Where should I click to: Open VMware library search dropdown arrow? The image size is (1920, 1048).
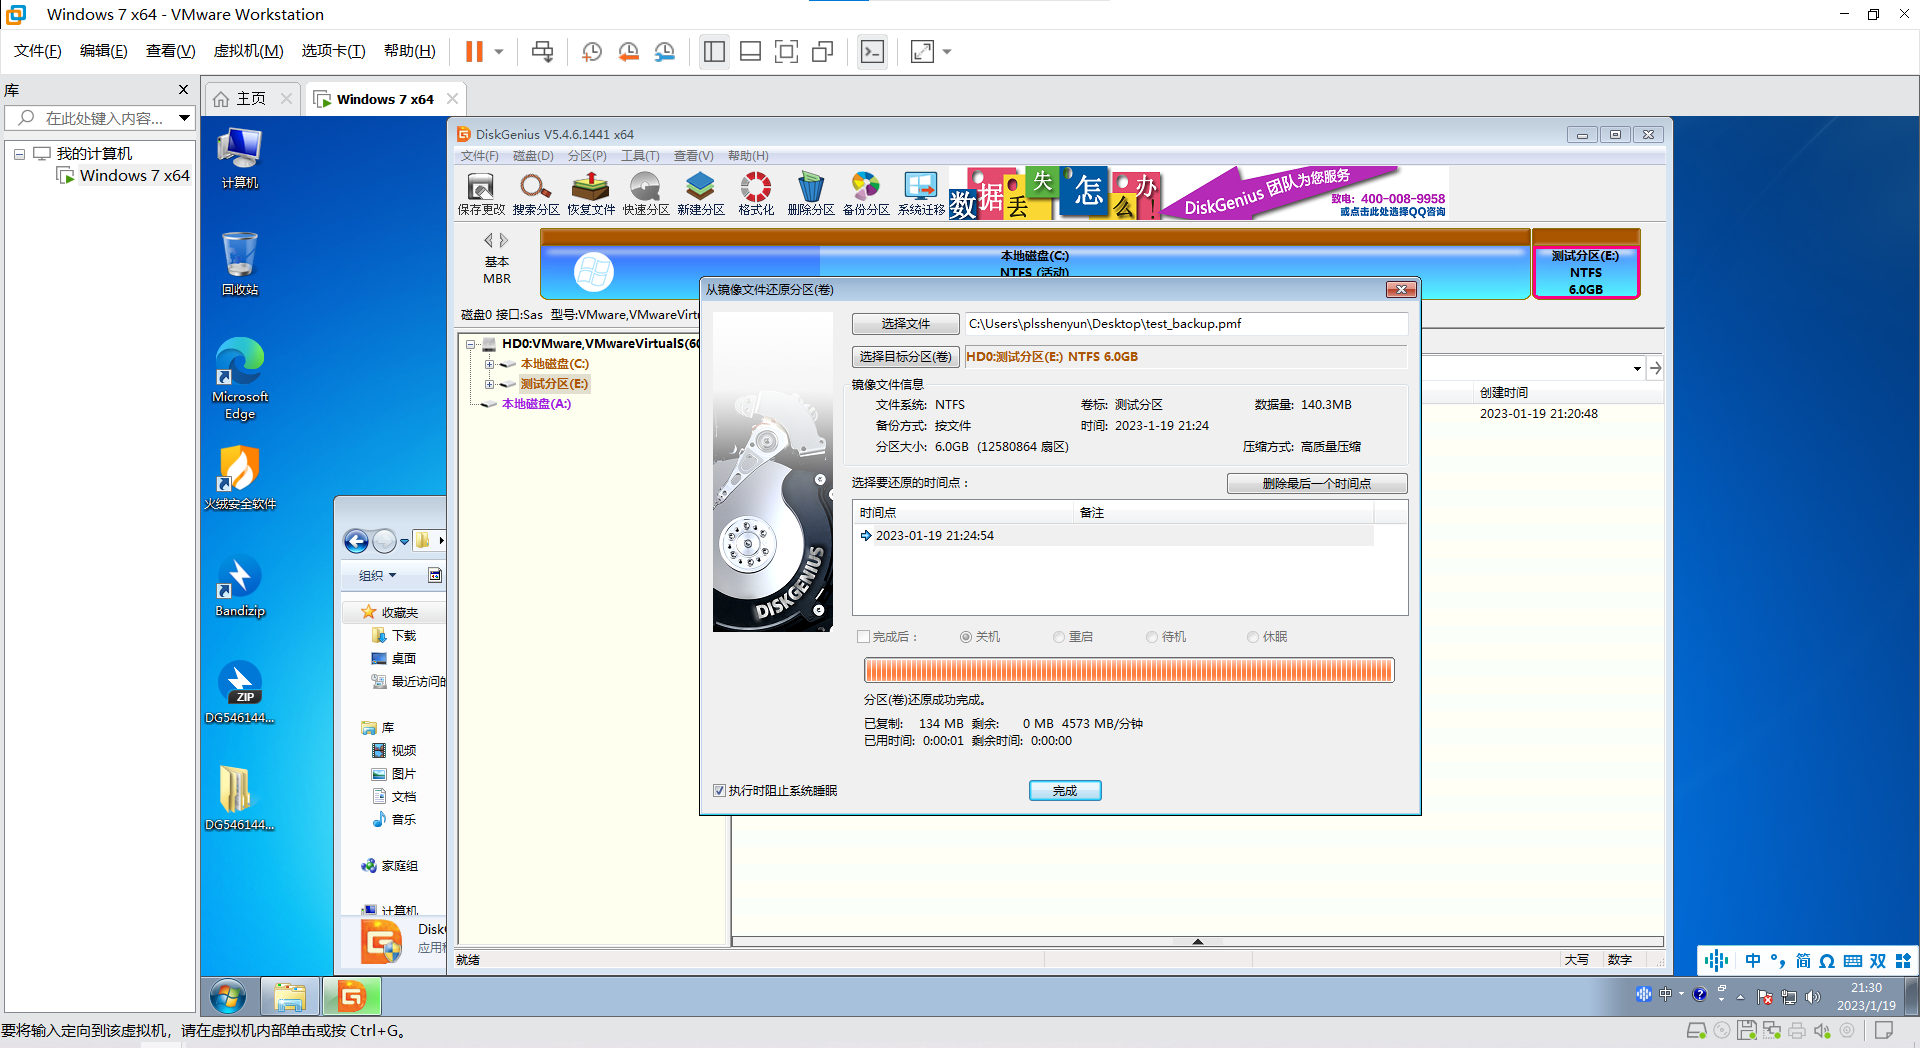tap(184, 118)
